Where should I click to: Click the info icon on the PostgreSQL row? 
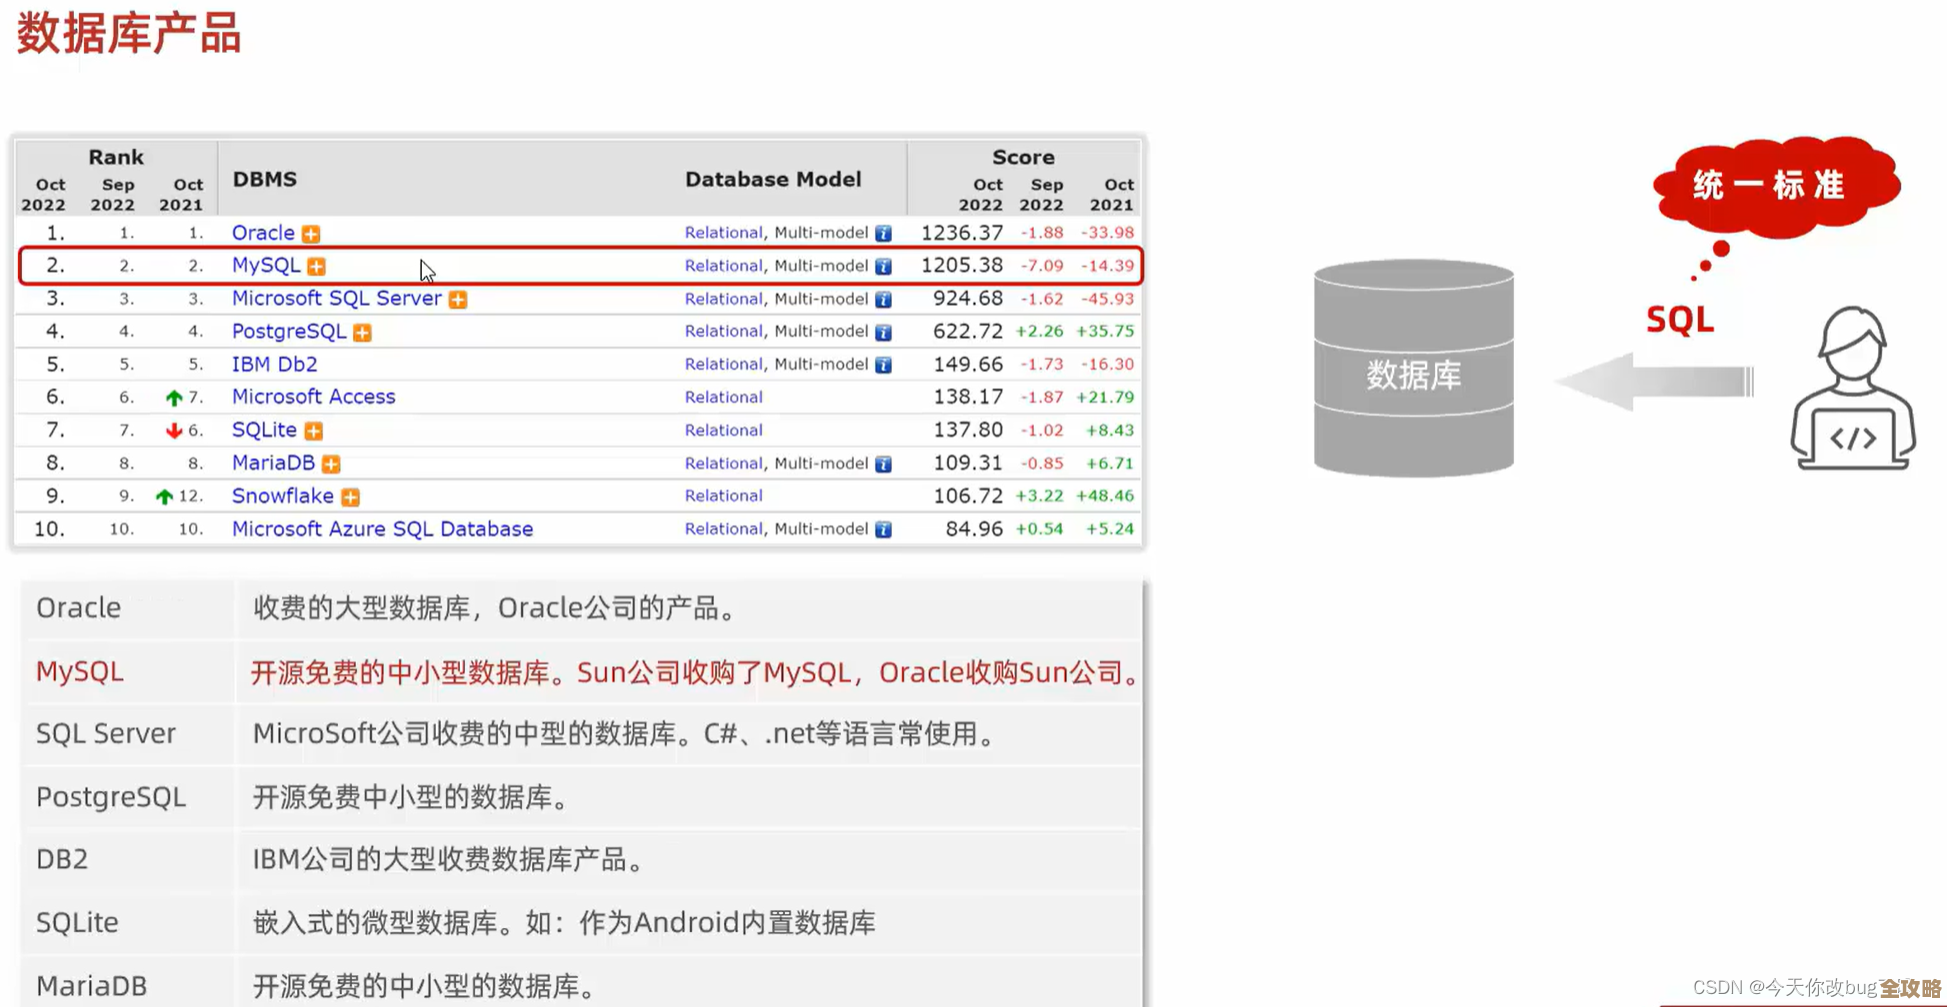(x=883, y=331)
